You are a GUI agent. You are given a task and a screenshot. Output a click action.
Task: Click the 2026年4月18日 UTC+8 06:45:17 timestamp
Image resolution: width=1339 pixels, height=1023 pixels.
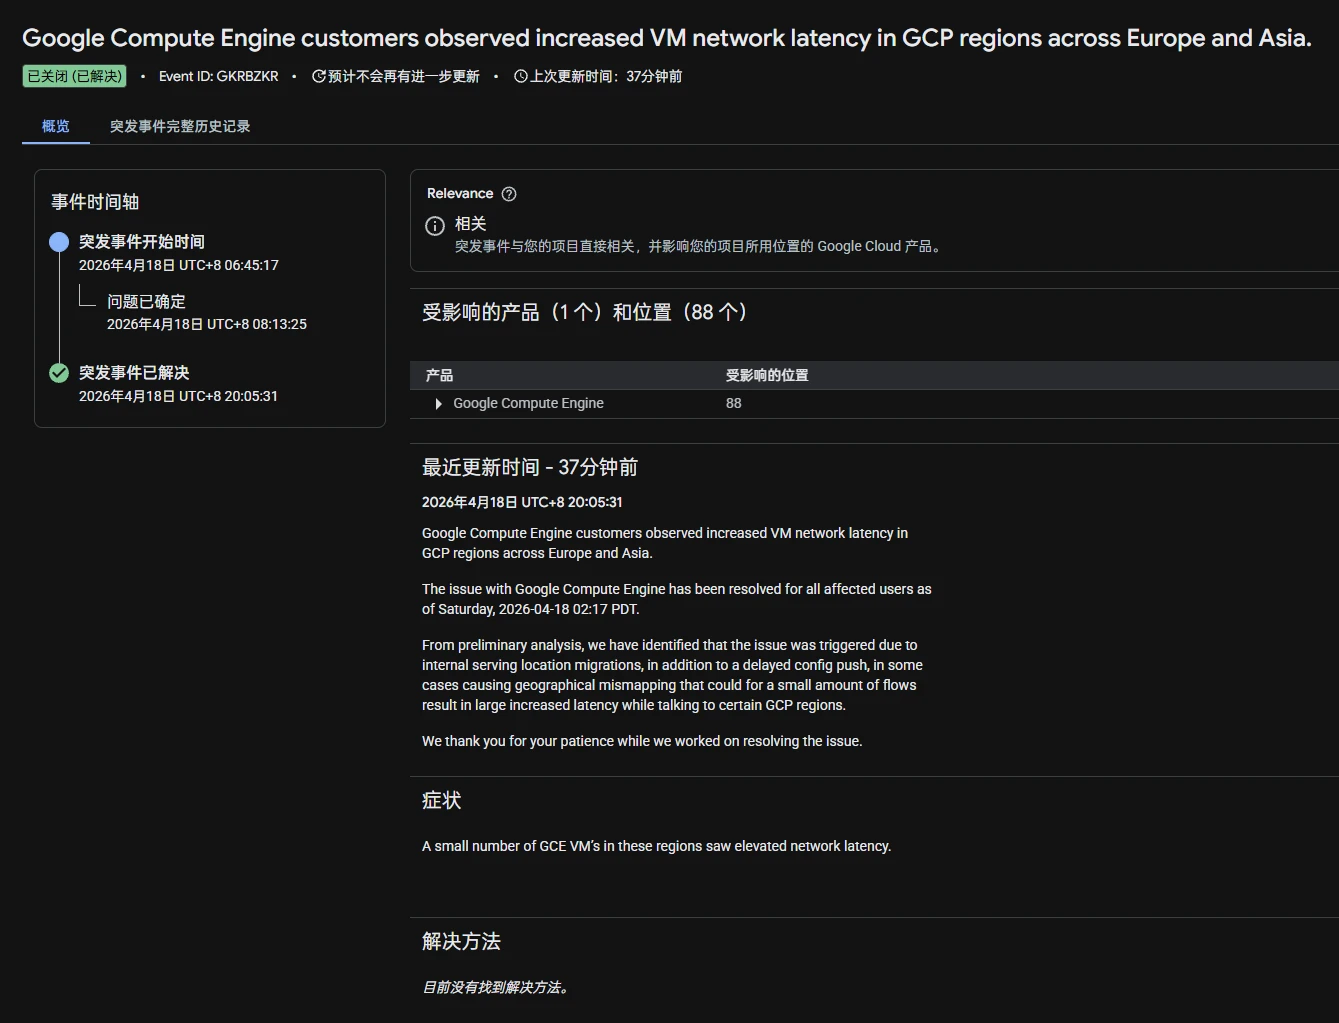coord(179,265)
